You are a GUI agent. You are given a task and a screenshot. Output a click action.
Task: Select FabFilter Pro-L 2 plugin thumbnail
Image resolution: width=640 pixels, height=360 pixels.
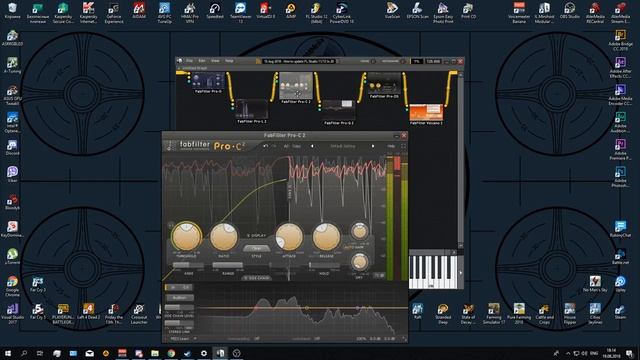tap(252, 109)
